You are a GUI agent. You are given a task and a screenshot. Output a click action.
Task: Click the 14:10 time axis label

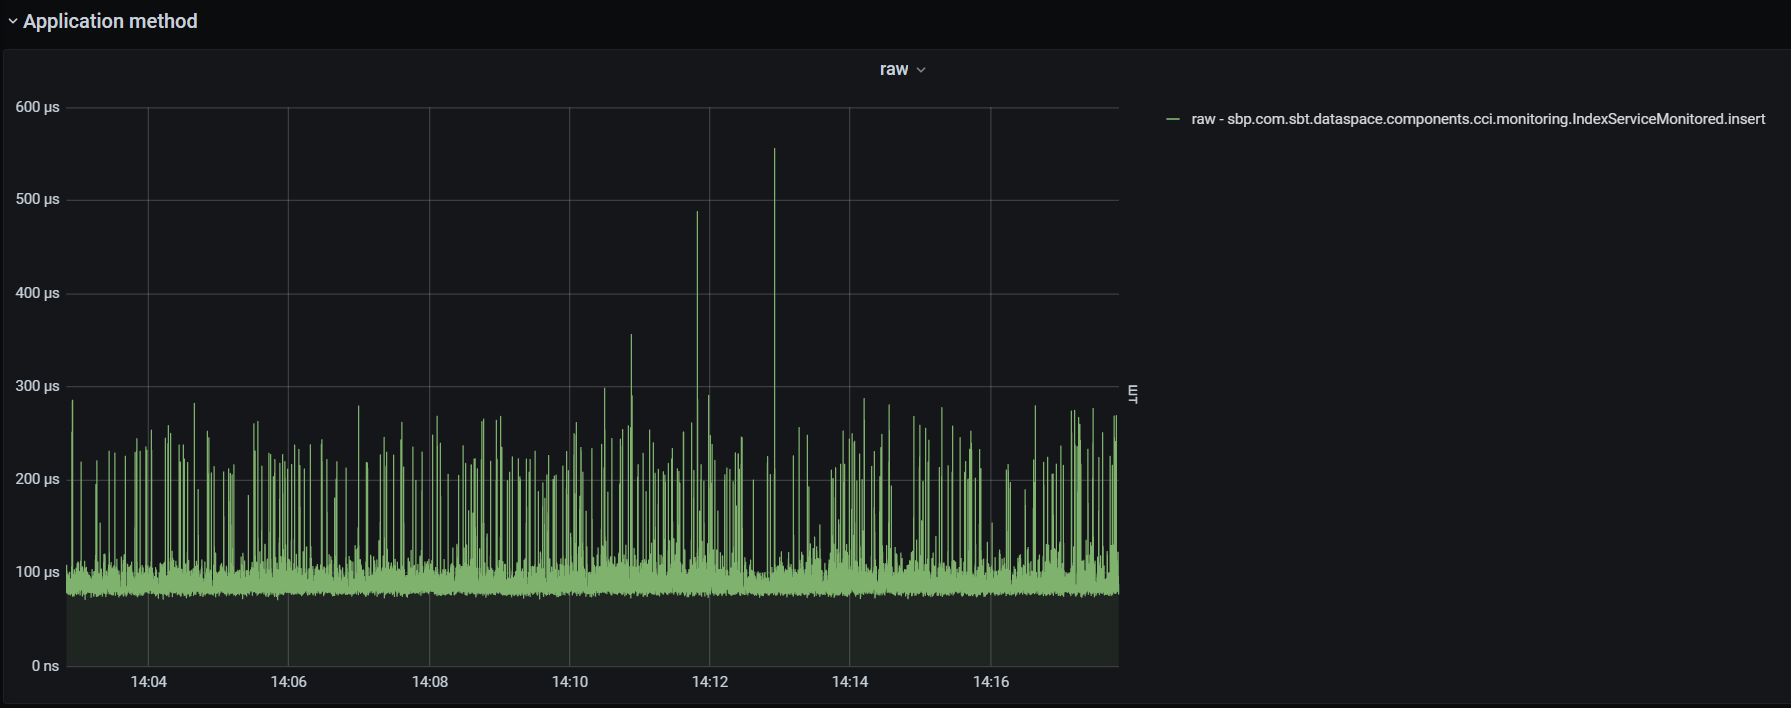(569, 682)
